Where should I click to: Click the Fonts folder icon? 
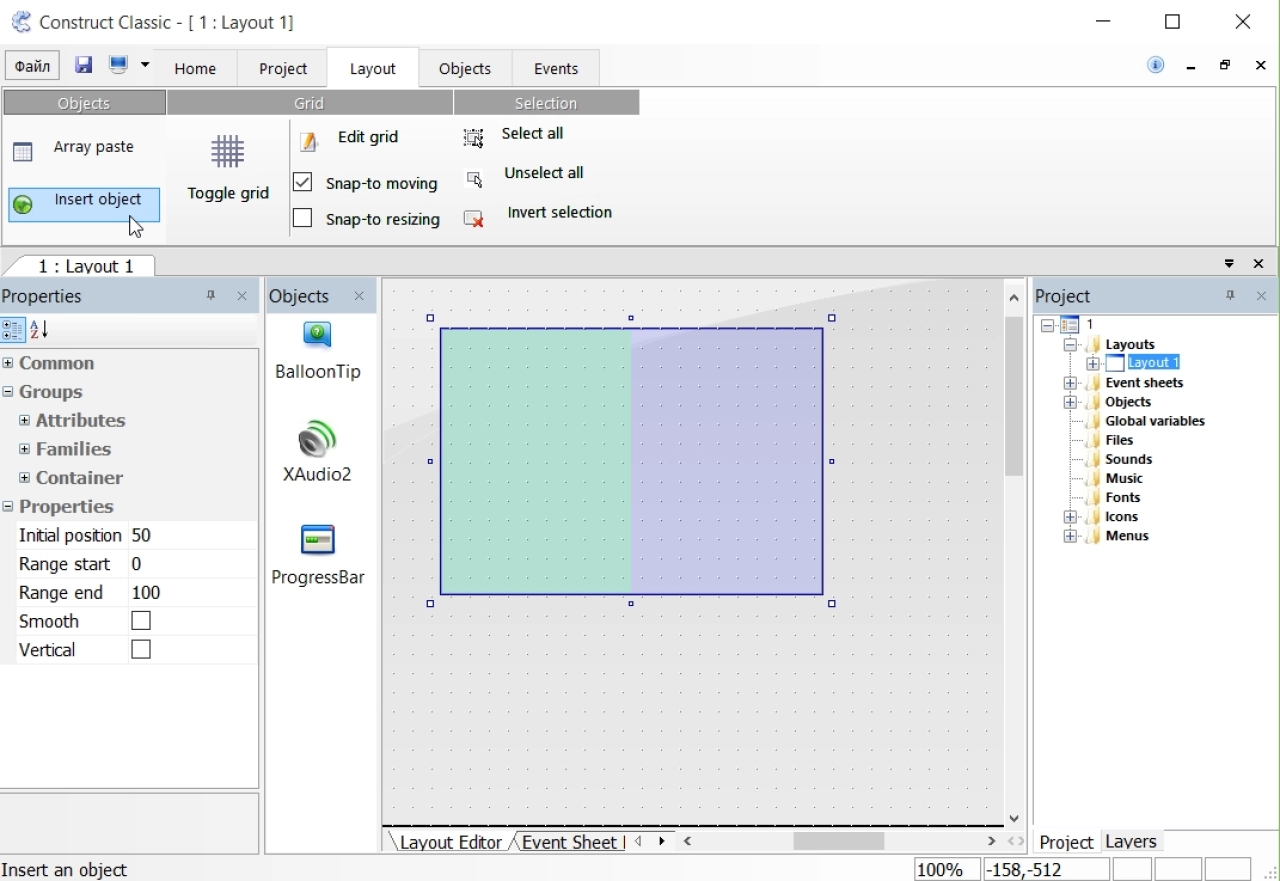point(1093,498)
